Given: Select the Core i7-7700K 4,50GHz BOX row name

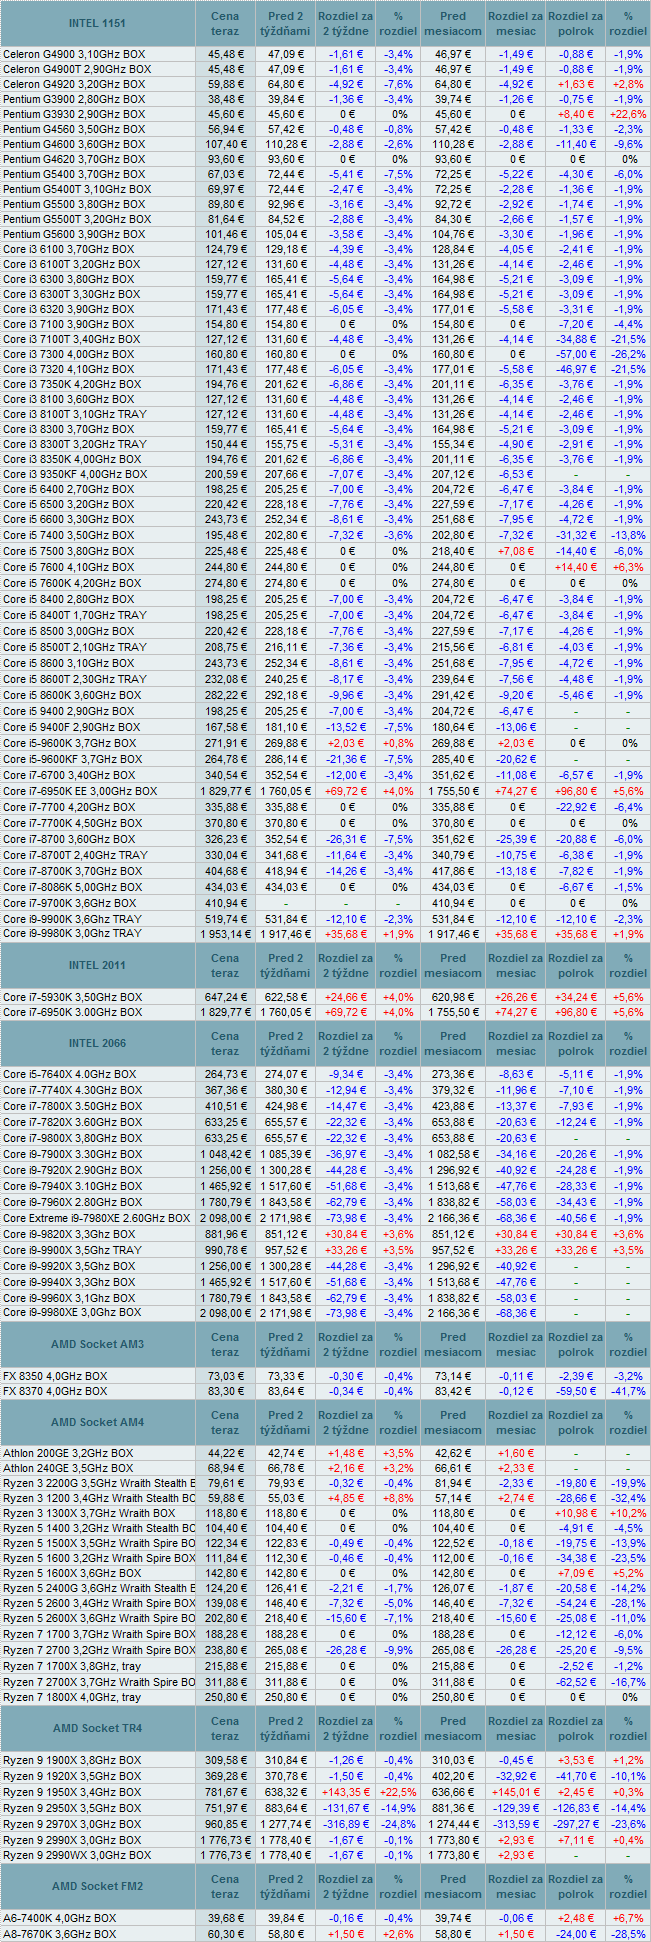Looking at the screenshot, I should click(72, 823).
